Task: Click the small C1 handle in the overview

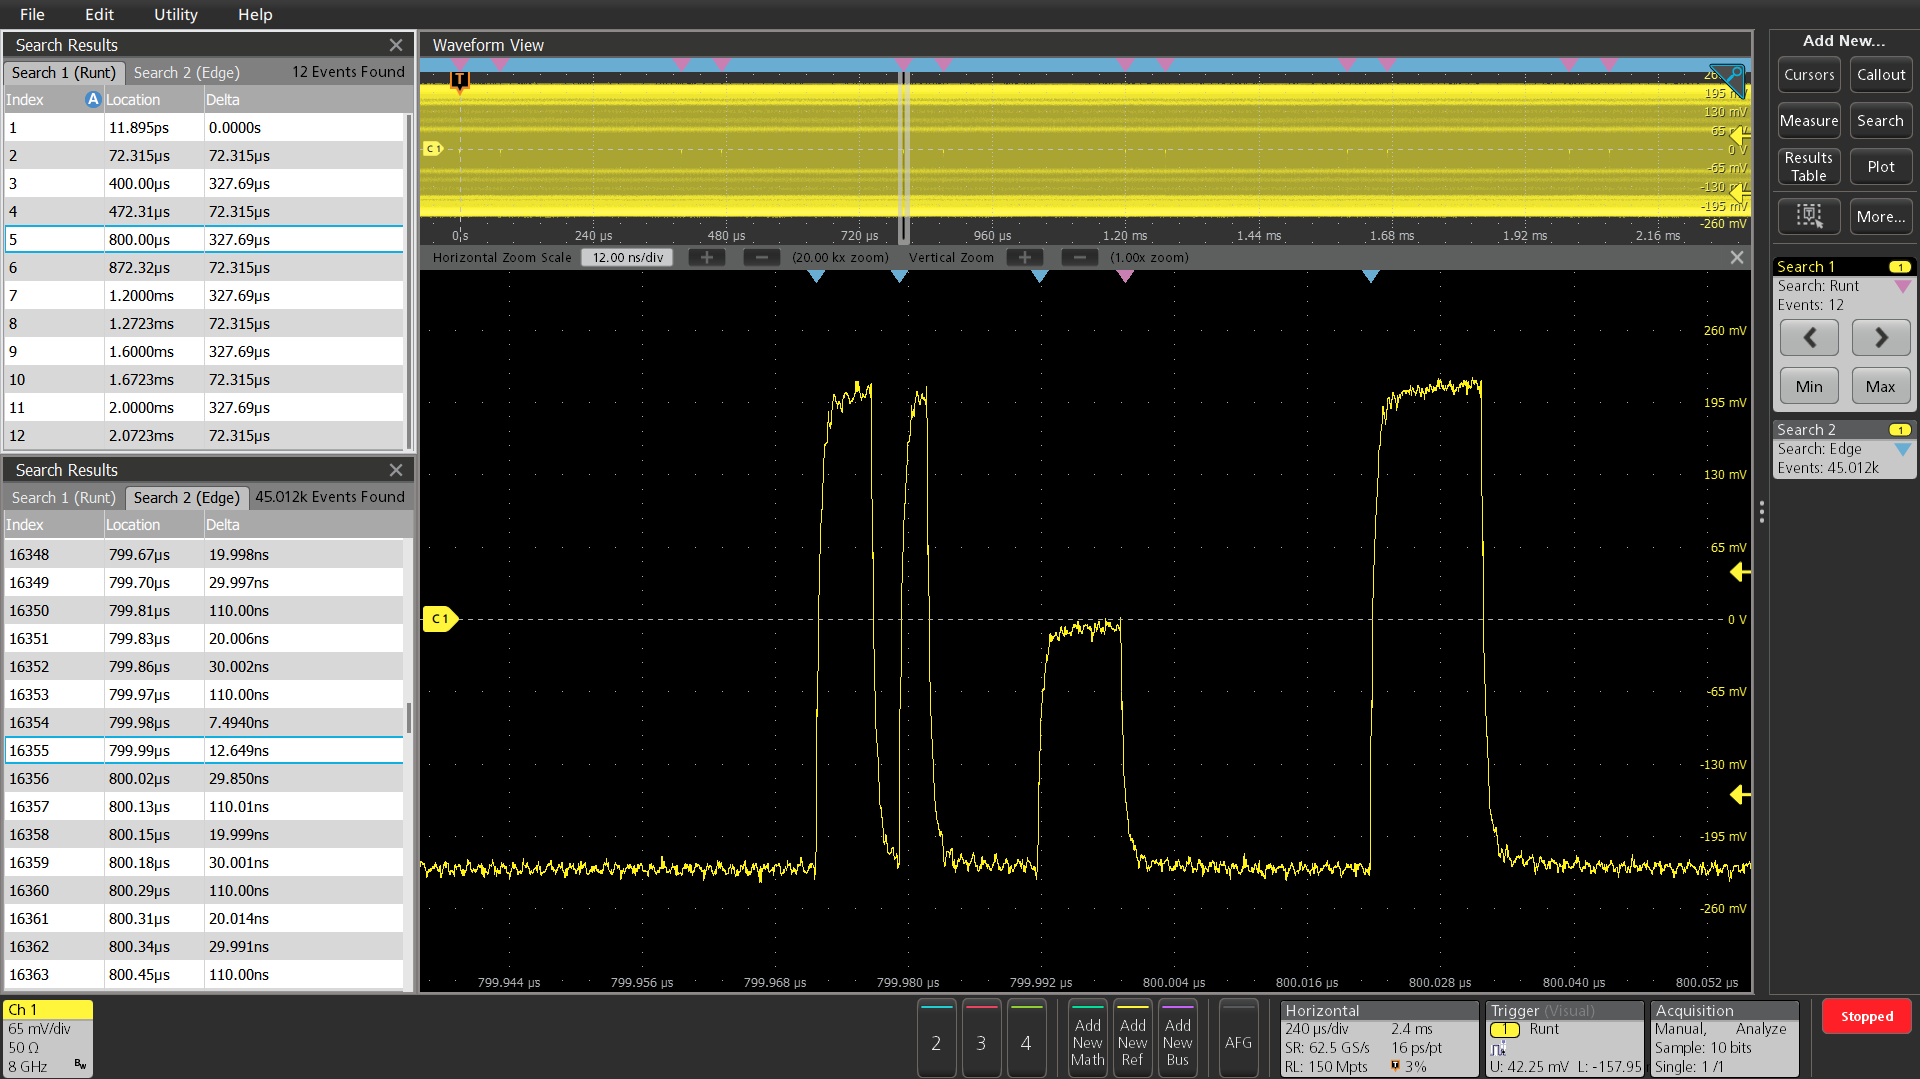Action: click(x=433, y=148)
